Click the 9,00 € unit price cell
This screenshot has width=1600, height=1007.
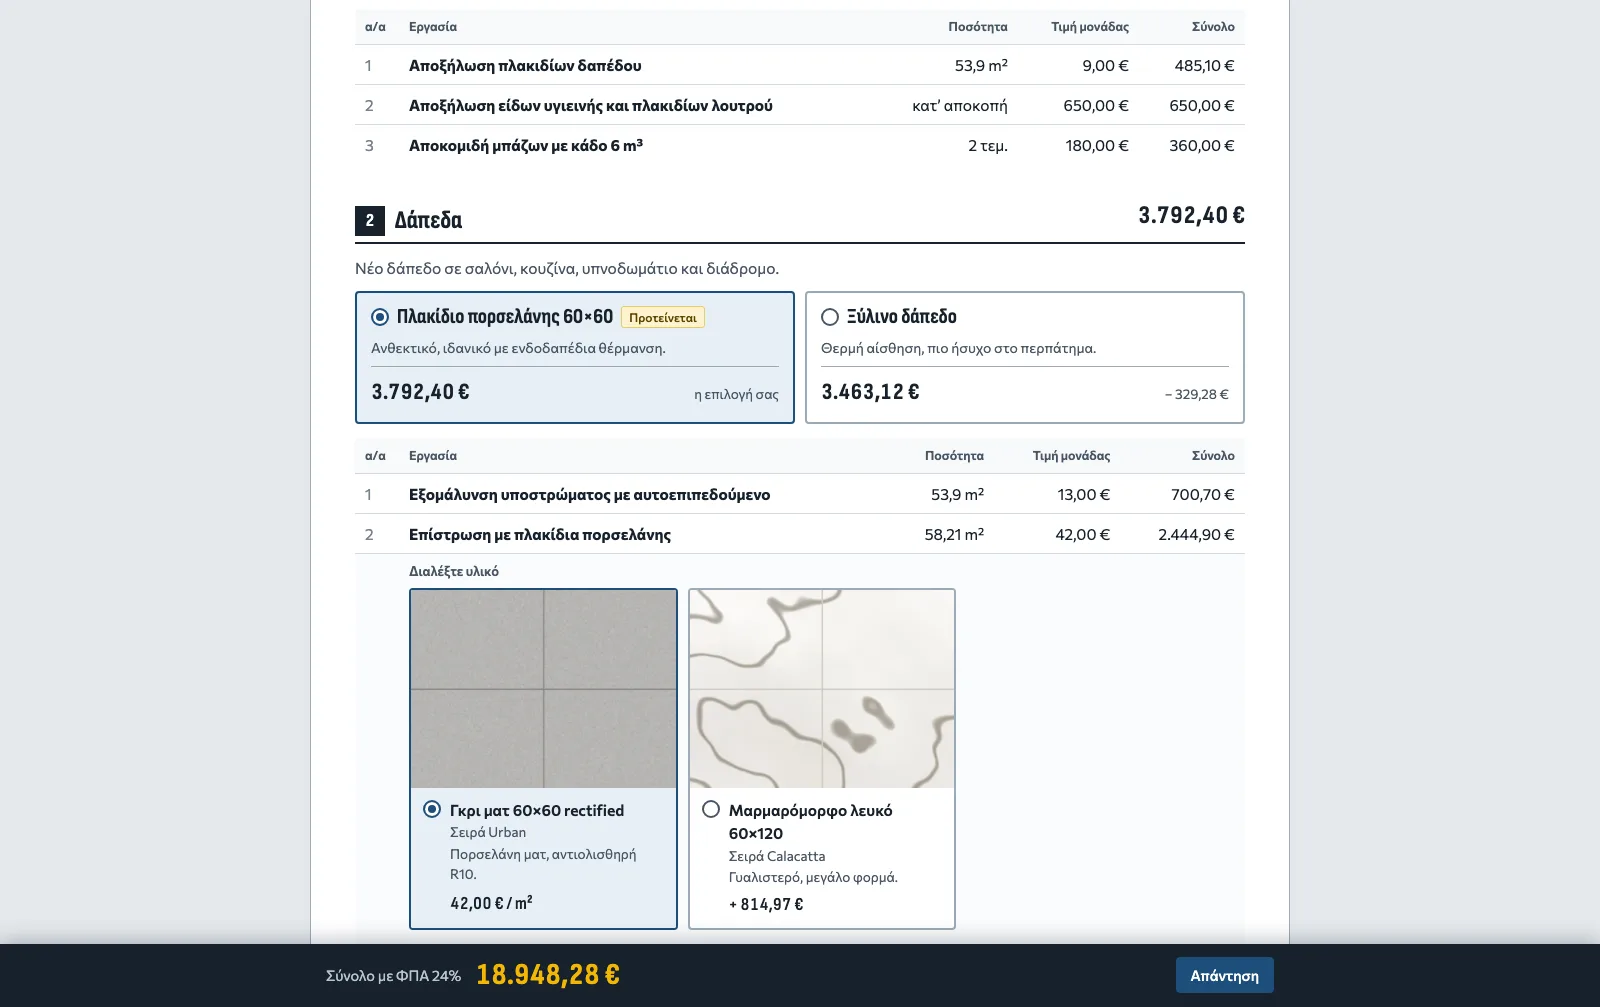1105,65
